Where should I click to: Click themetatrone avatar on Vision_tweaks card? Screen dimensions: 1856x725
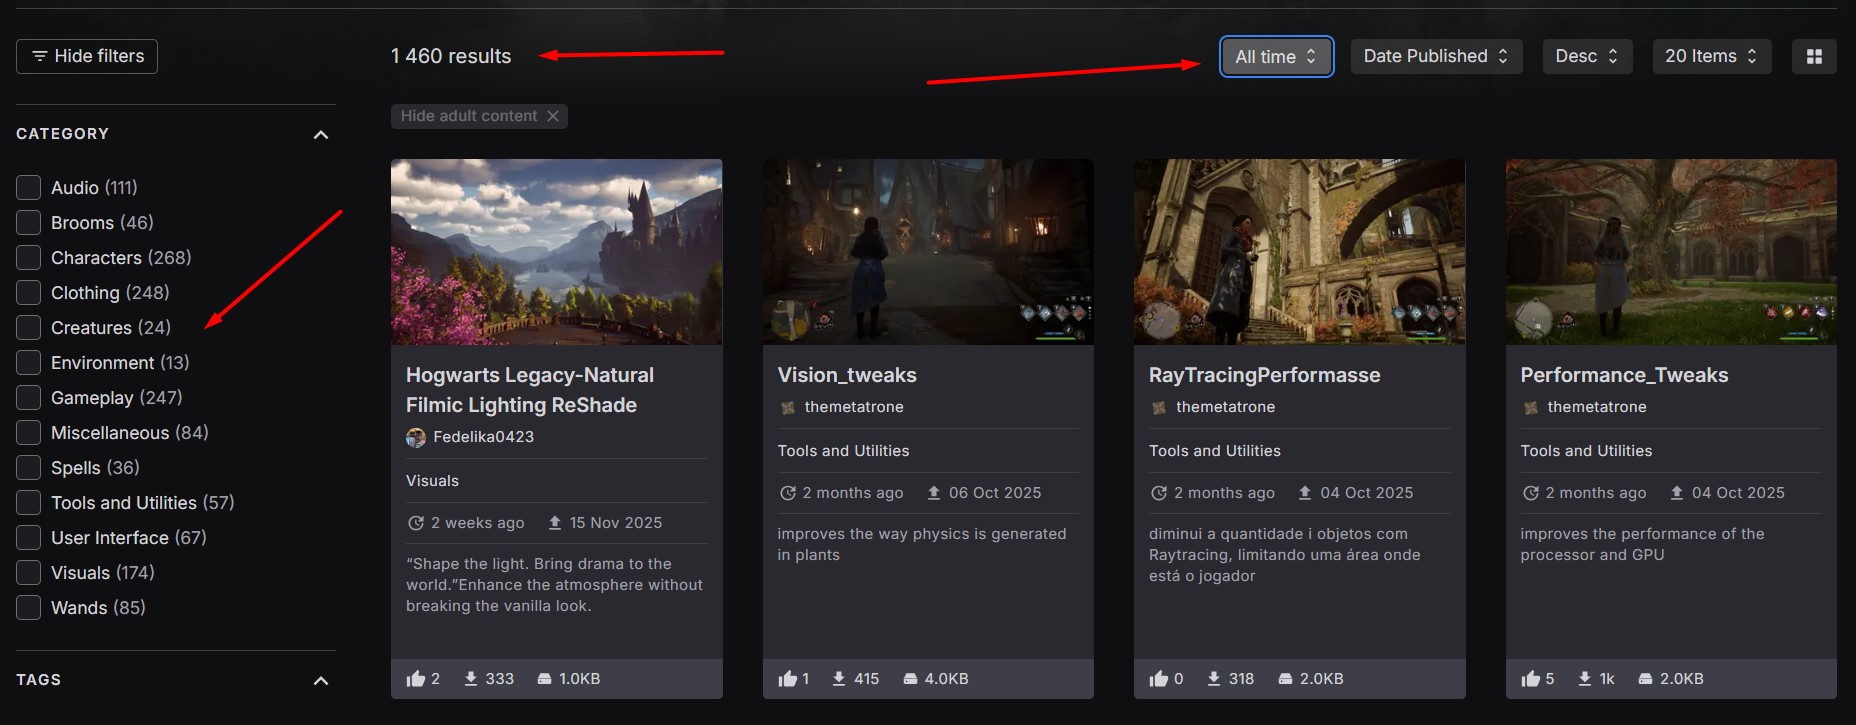pyautogui.click(x=788, y=407)
